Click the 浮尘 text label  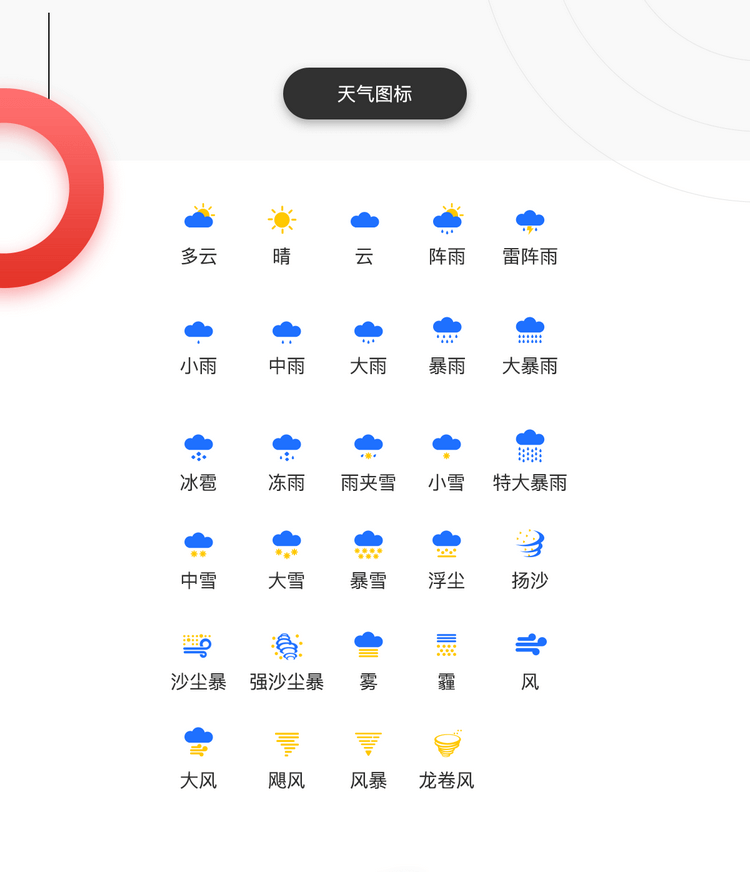(x=446, y=581)
